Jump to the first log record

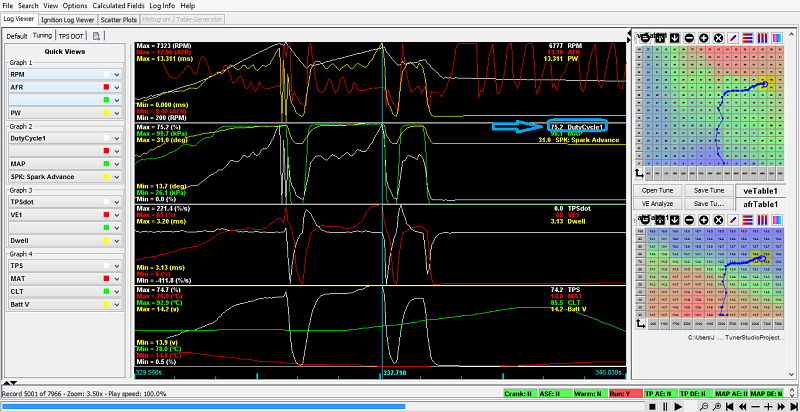pos(730,406)
